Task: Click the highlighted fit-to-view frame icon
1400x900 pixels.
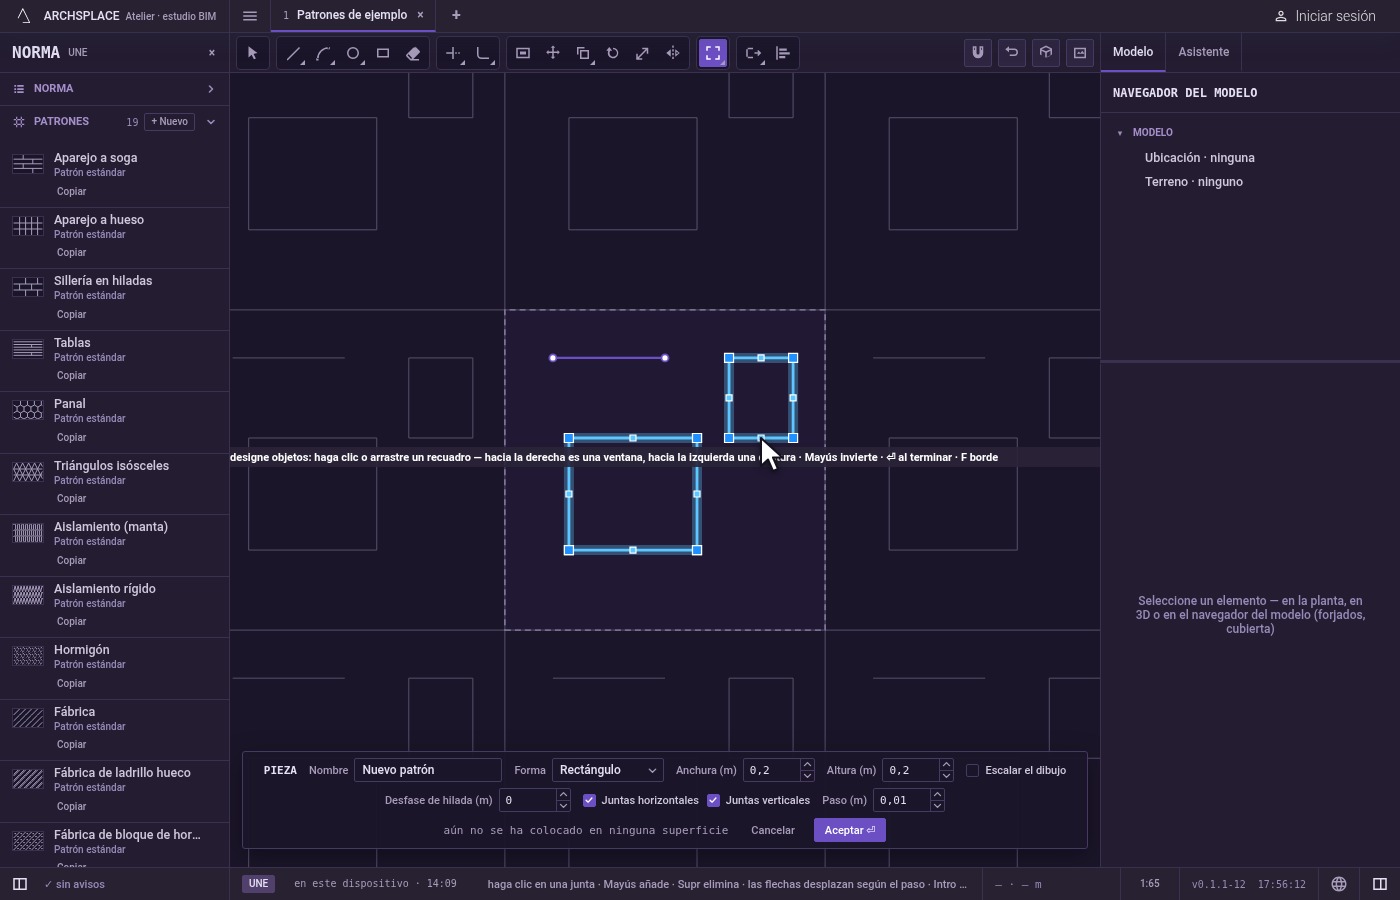Action: click(713, 53)
